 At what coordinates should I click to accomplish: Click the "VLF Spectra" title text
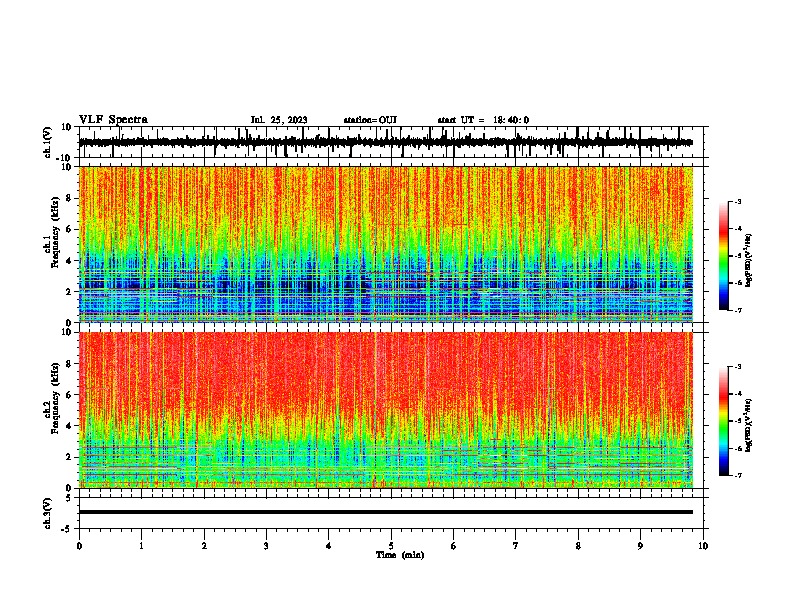pos(113,120)
